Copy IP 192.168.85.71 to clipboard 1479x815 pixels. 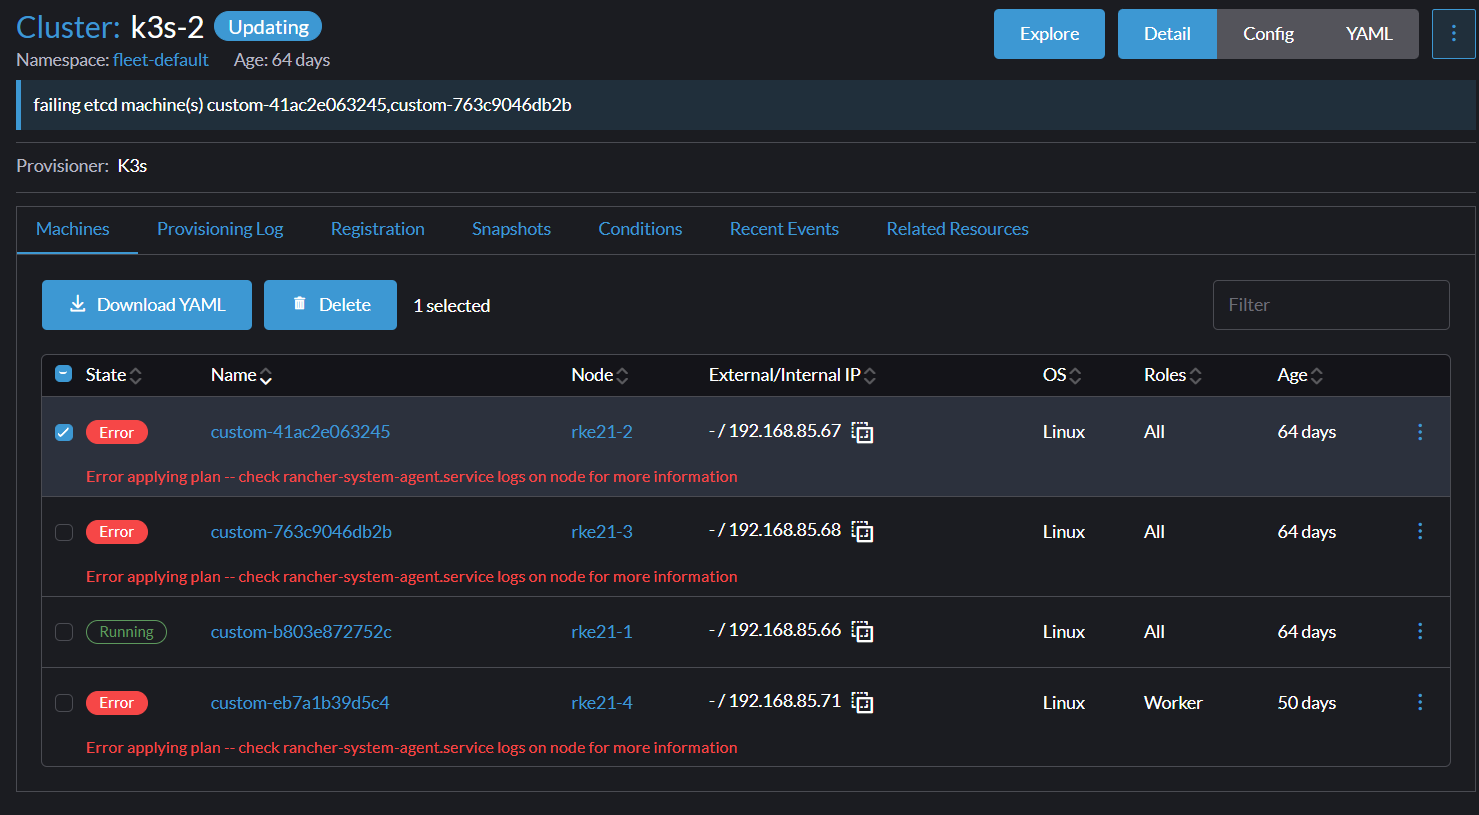pos(862,703)
